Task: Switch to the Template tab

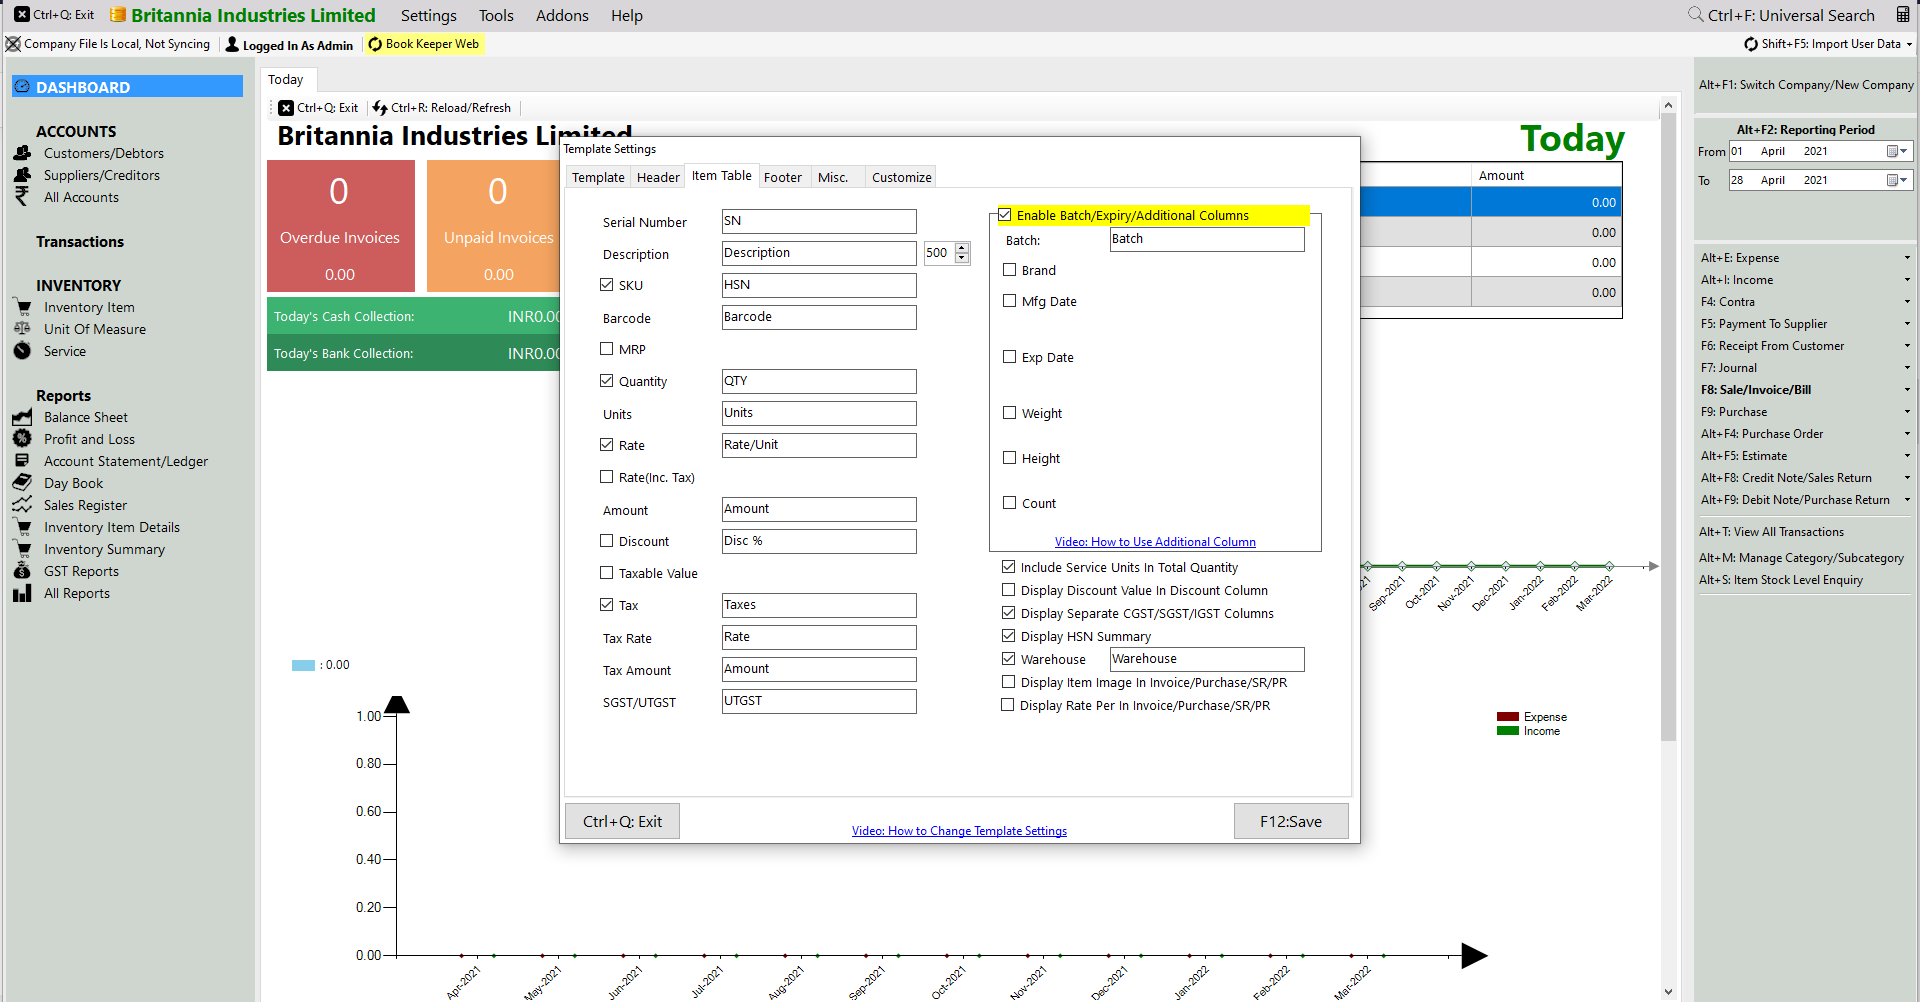Action: pyautogui.click(x=598, y=177)
